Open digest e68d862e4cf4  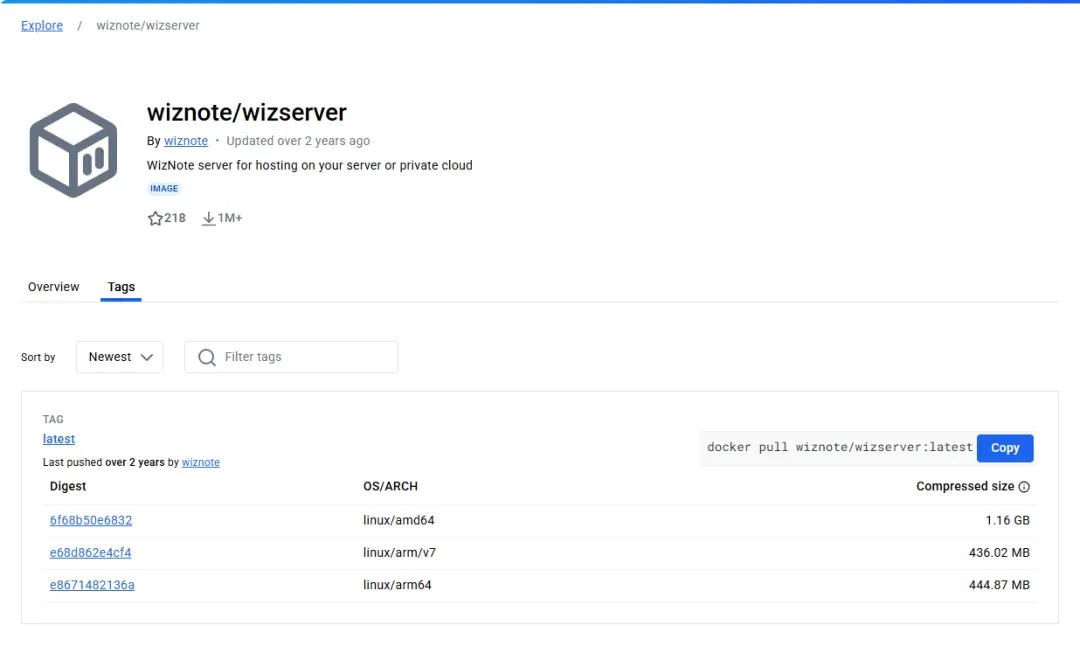click(90, 553)
